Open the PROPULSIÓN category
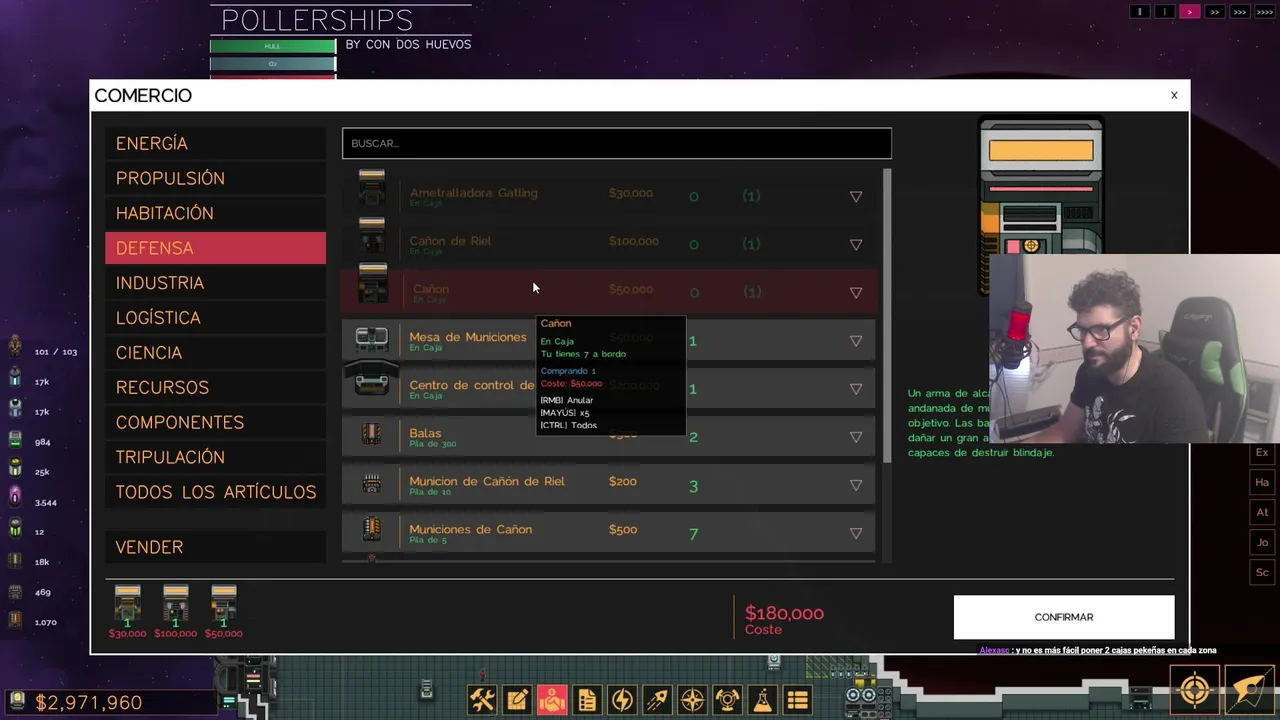Screen dimensions: 1280x720 (x=215, y=178)
